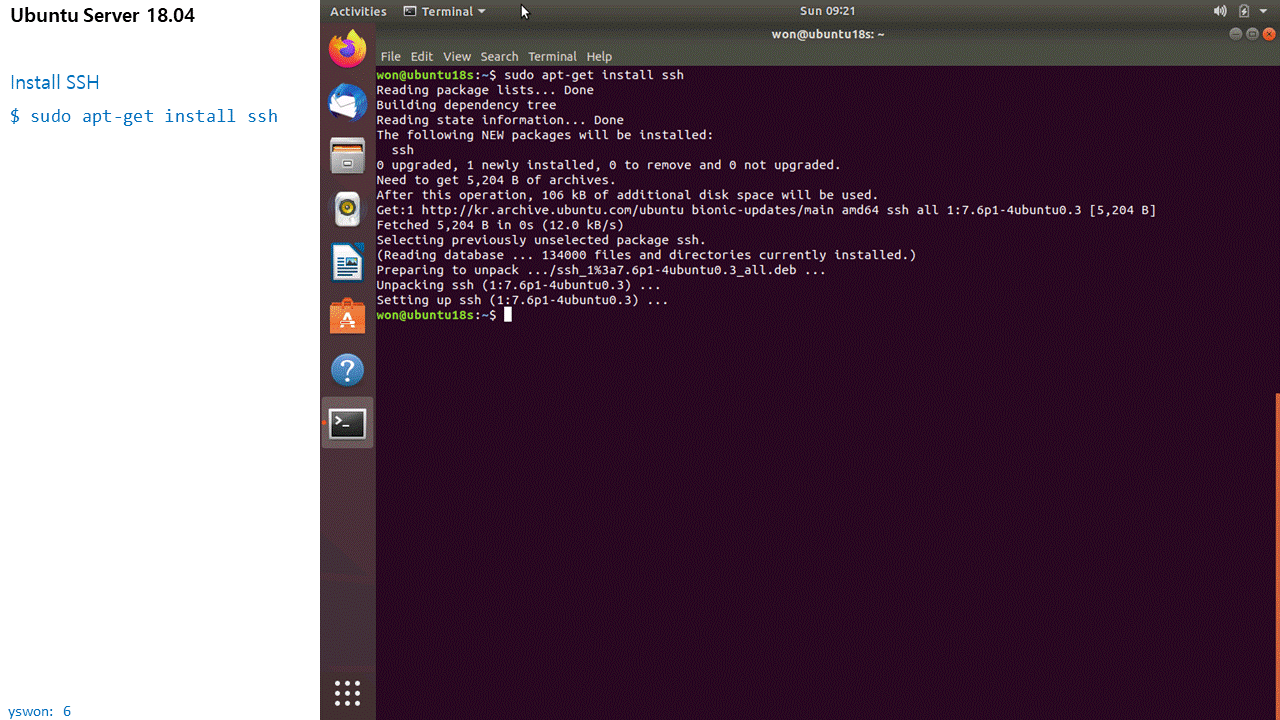Open the Help menu

click(599, 57)
